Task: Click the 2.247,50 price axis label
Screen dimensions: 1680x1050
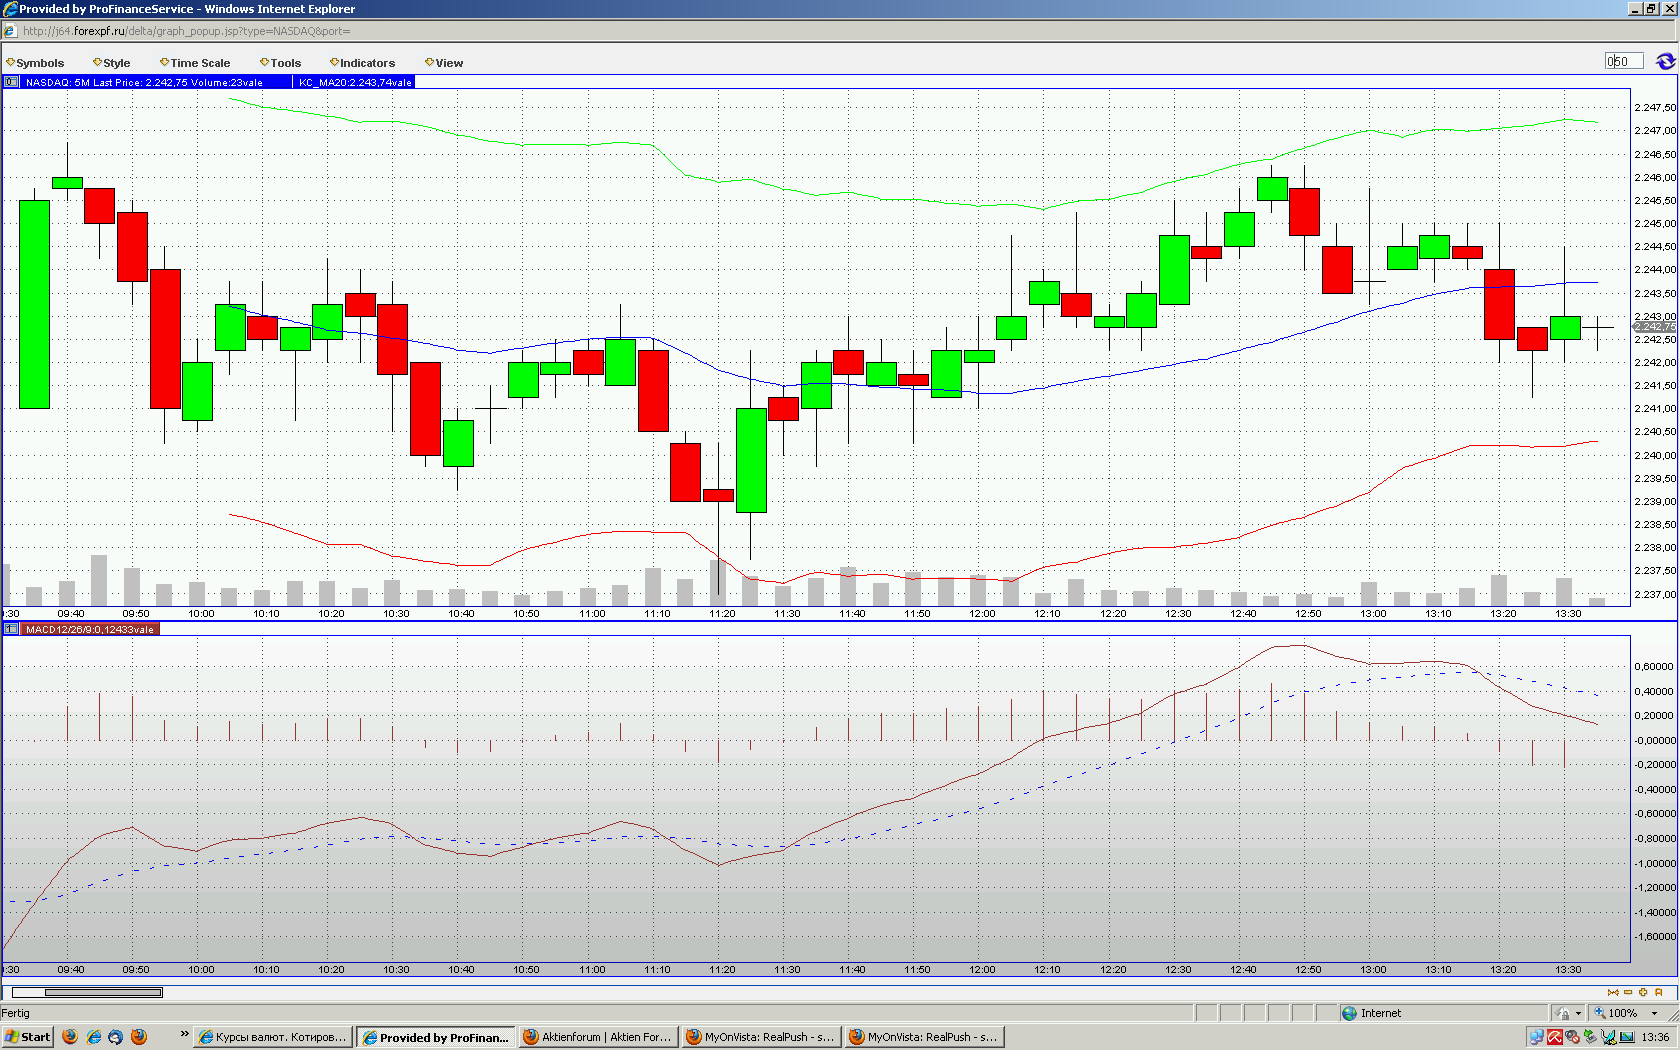Action: [1655, 107]
